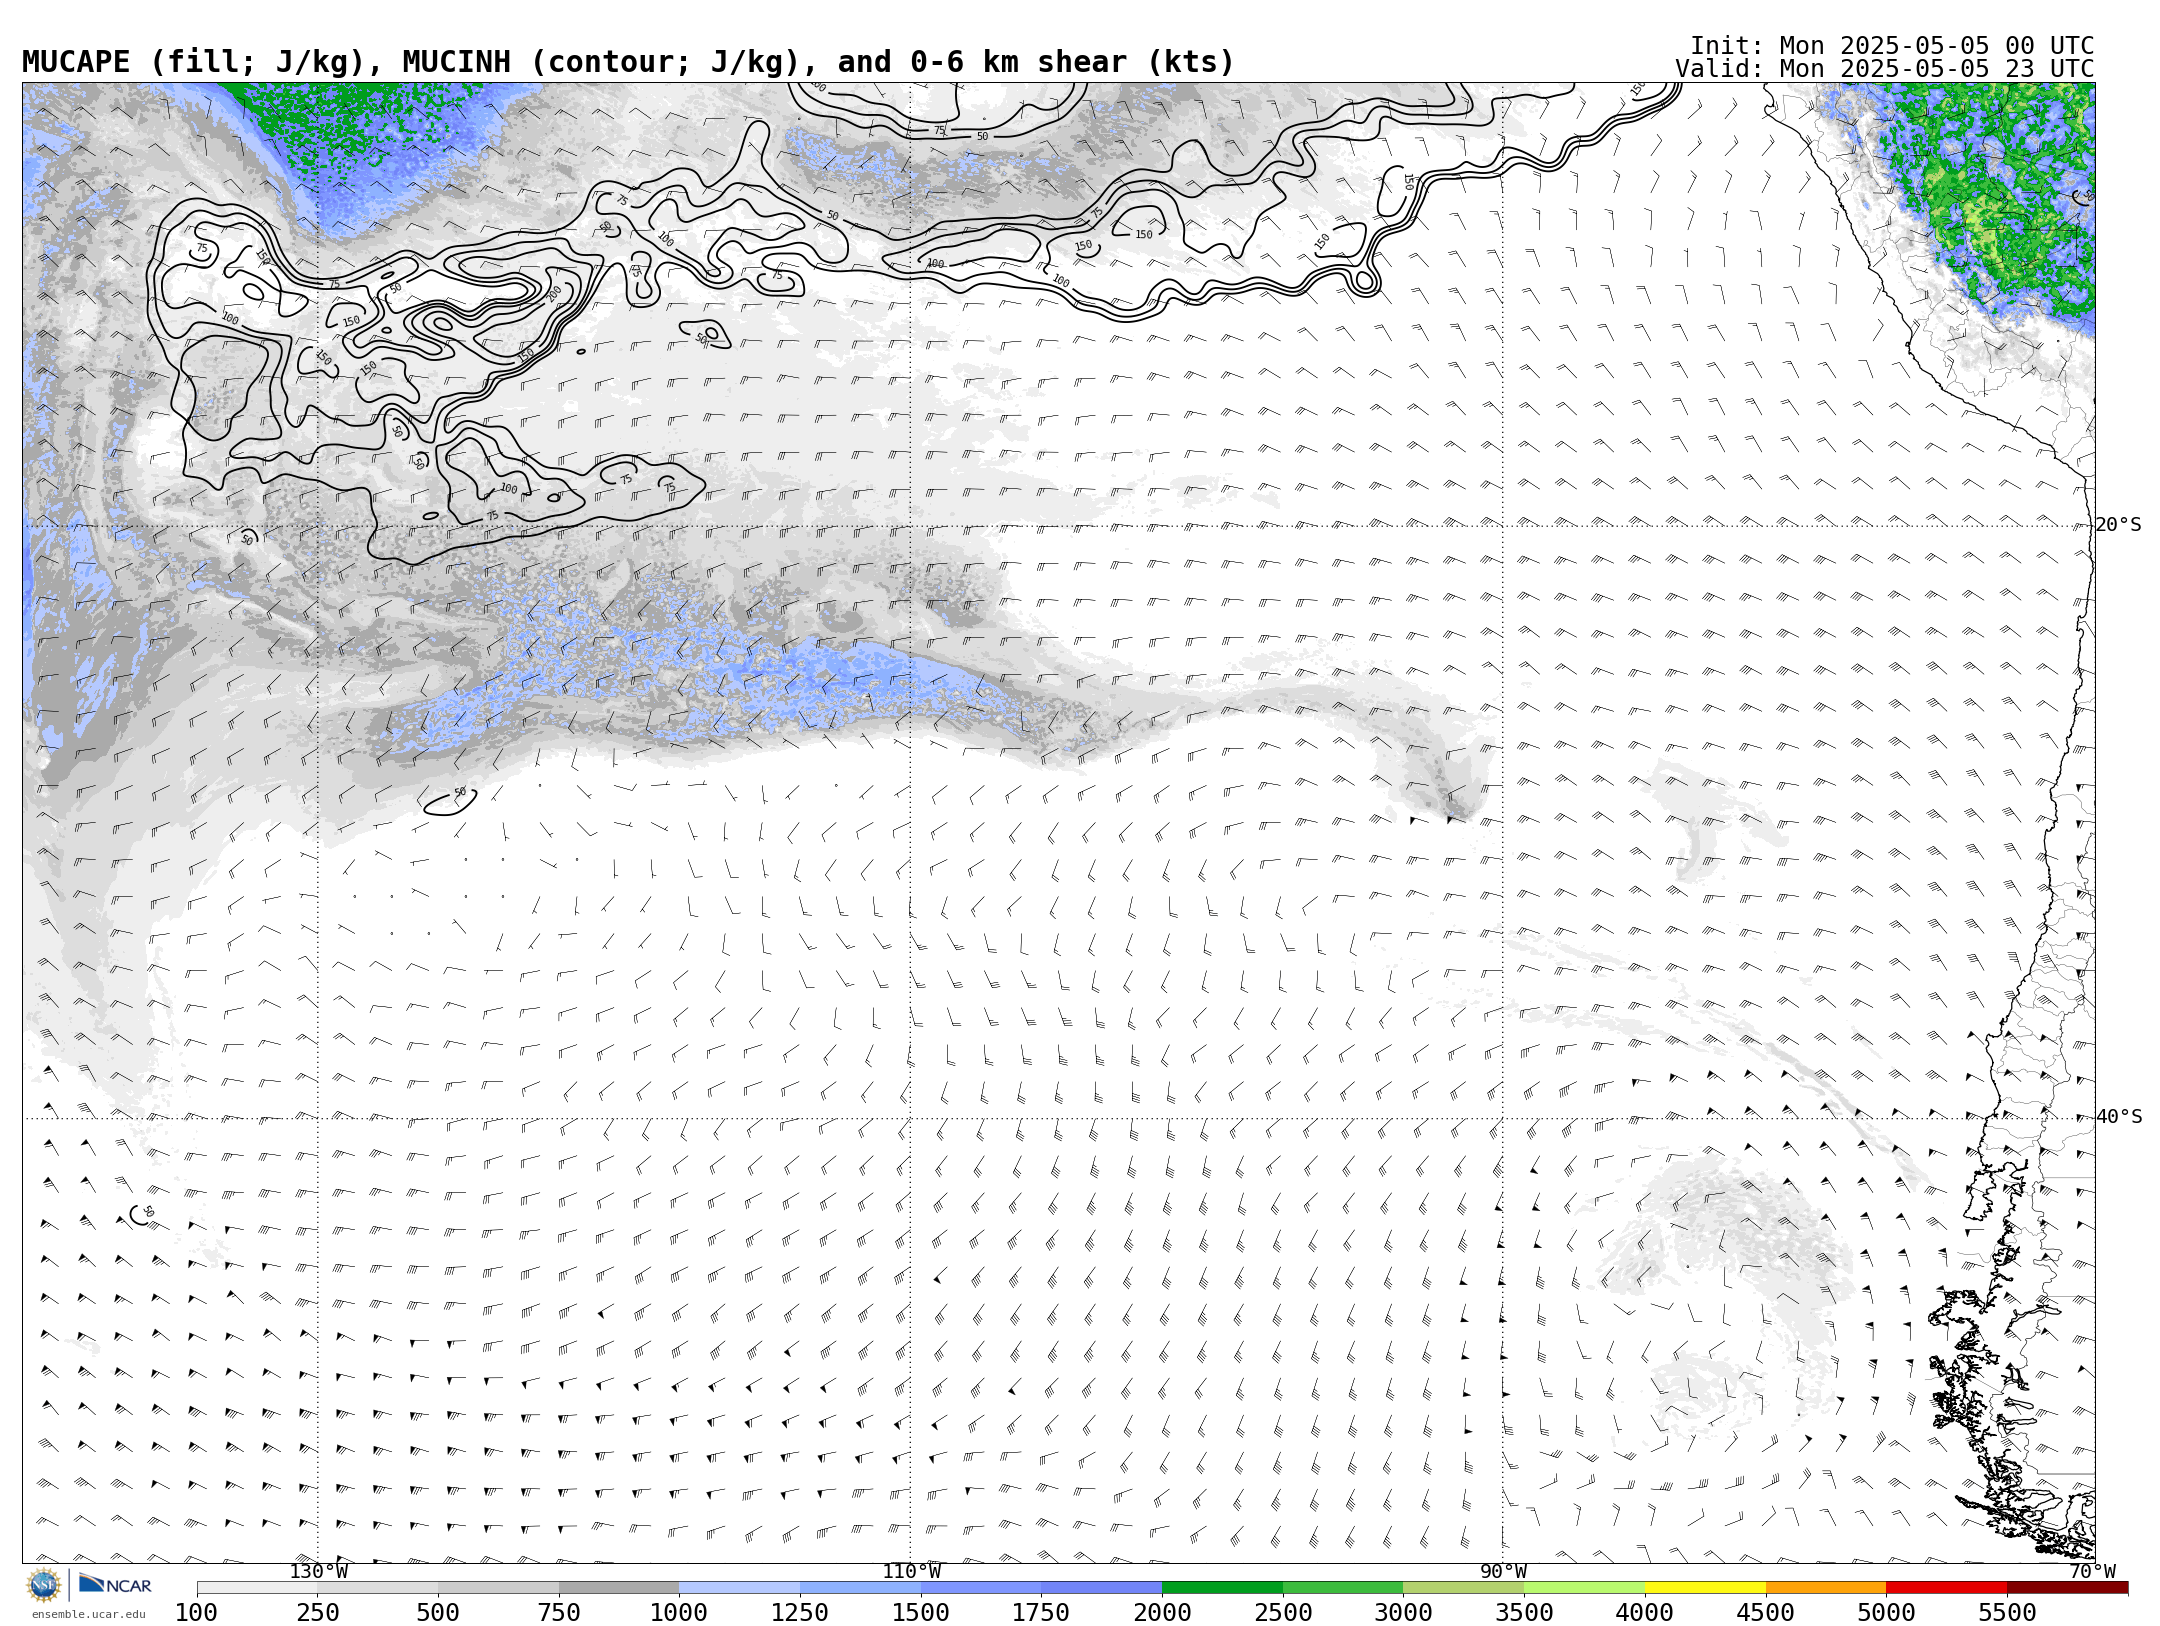Pick the blue swatch between 1500 and 1750
2160x1626 pixels.
pyautogui.click(x=981, y=1588)
